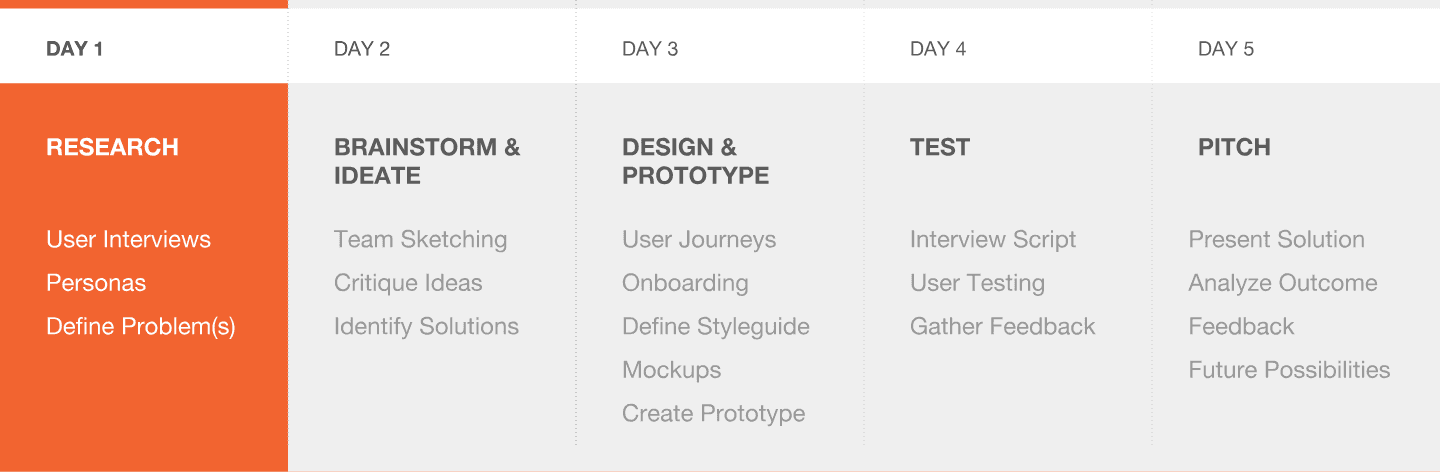Select Personas under Research
The height and width of the screenshot is (472, 1440).
[96, 283]
